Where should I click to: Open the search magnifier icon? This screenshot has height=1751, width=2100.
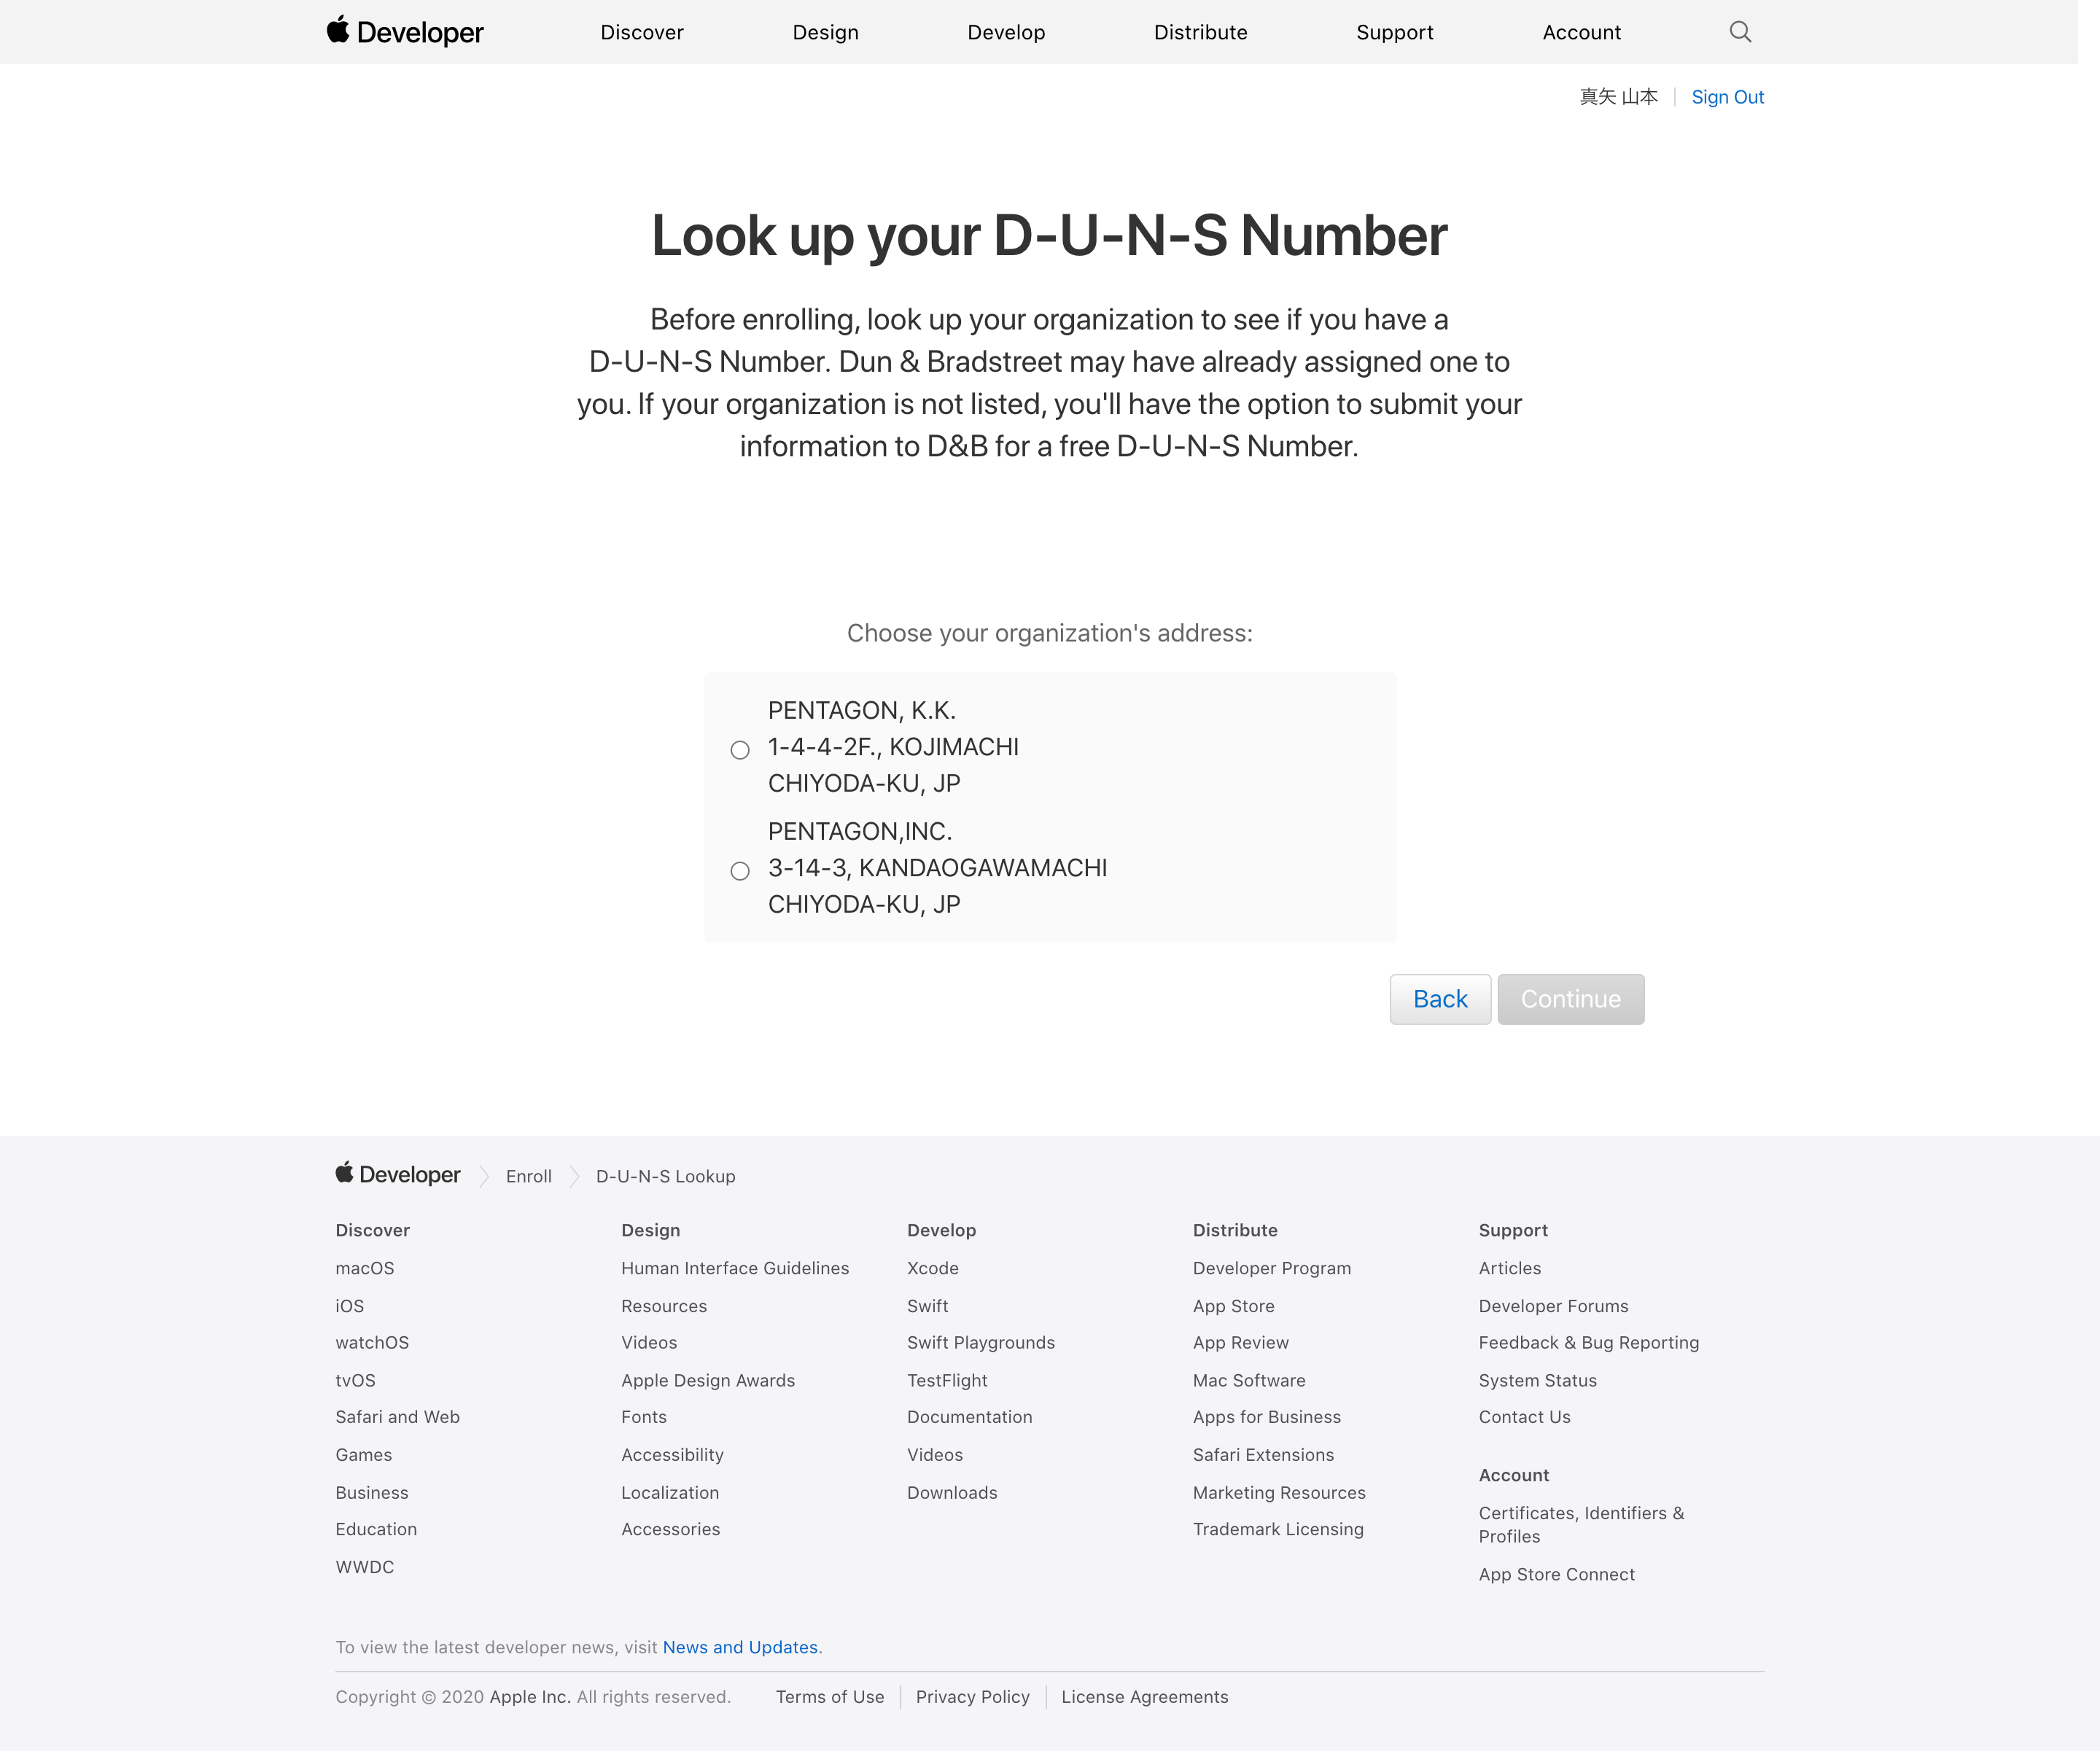[x=1740, y=32]
